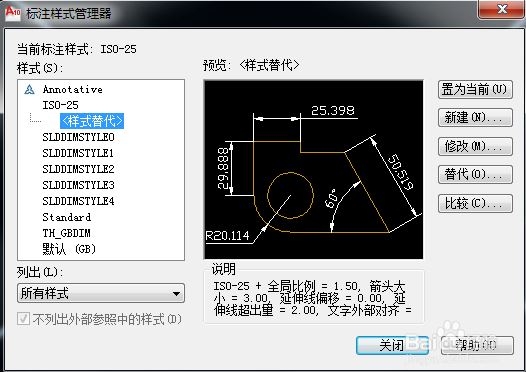This screenshot has height=372, width=526.
Task: Click the AutoCAD icon in the title bar
Action: [x=12, y=13]
